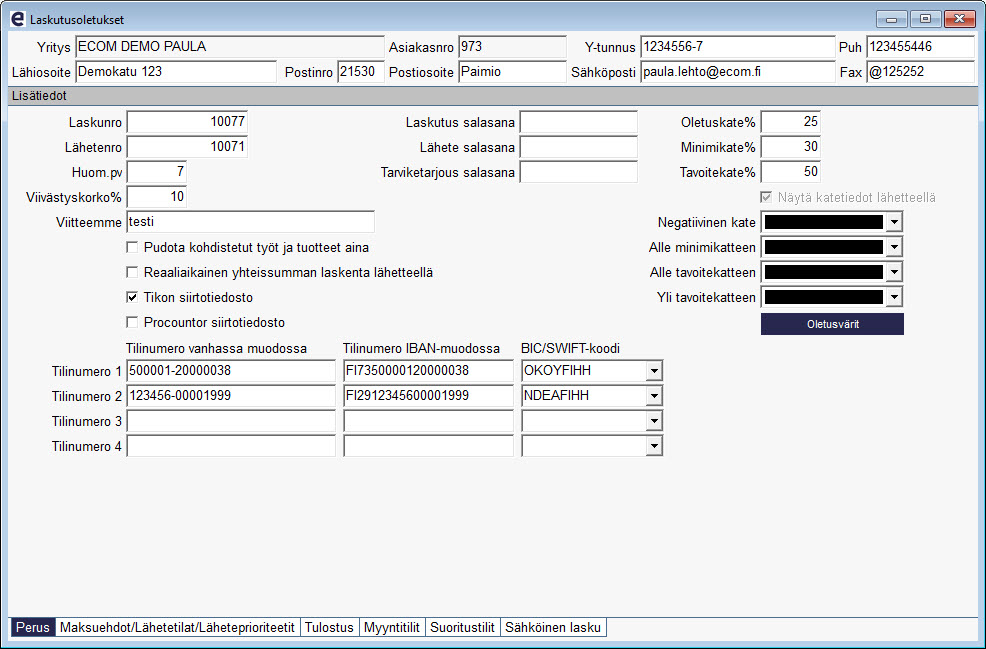986x649 pixels.
Task: Click the Sähköposti field paula.lehto@ecom.fi
Action: click(738, 72)
